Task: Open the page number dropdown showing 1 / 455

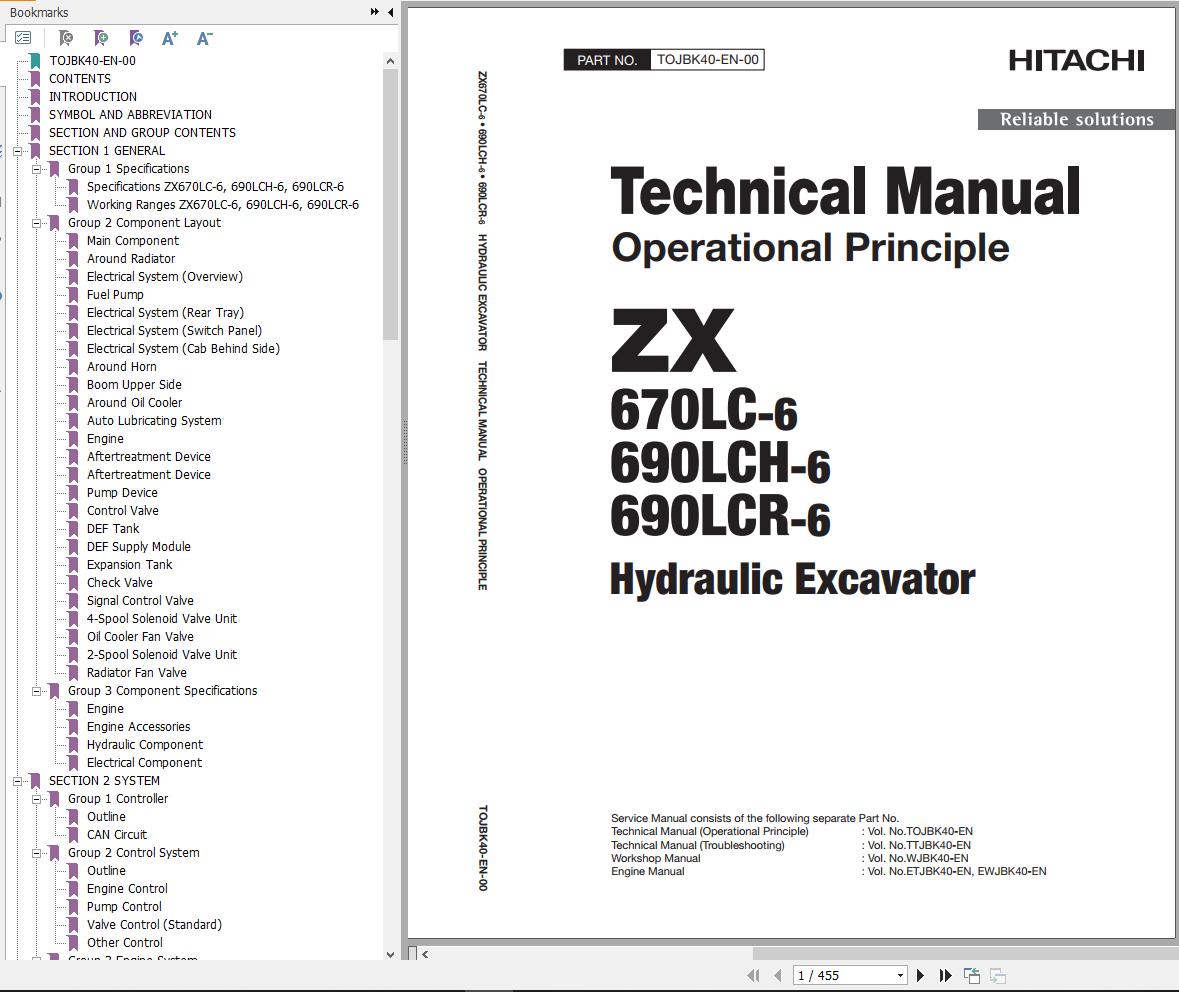Action: tap(900, 975)
